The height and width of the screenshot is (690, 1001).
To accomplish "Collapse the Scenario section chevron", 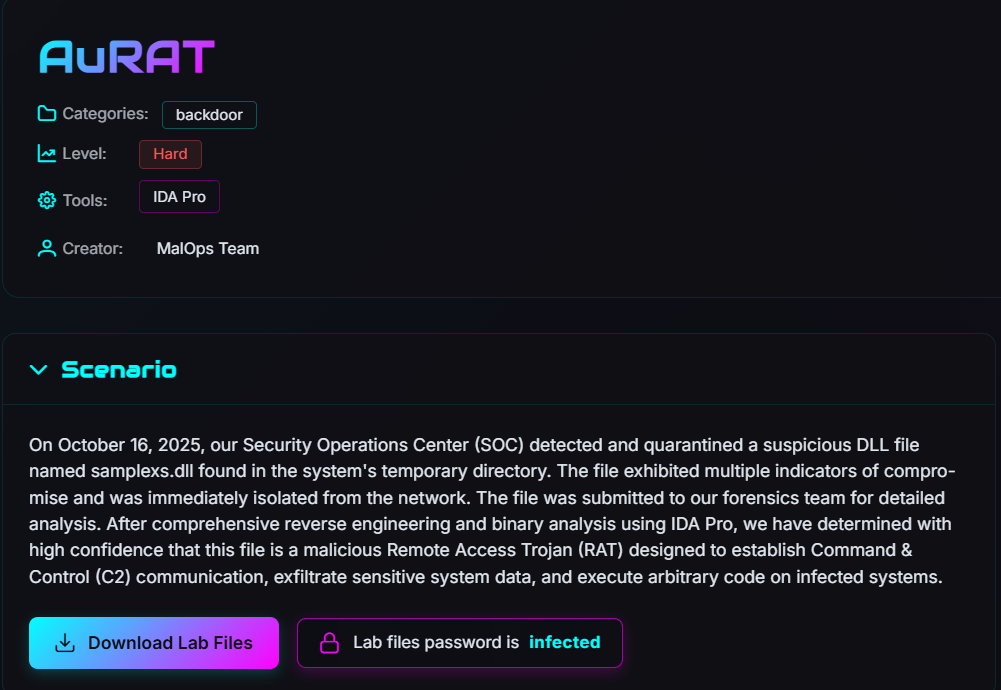I will pyautogui.click(x=39, y=370).
